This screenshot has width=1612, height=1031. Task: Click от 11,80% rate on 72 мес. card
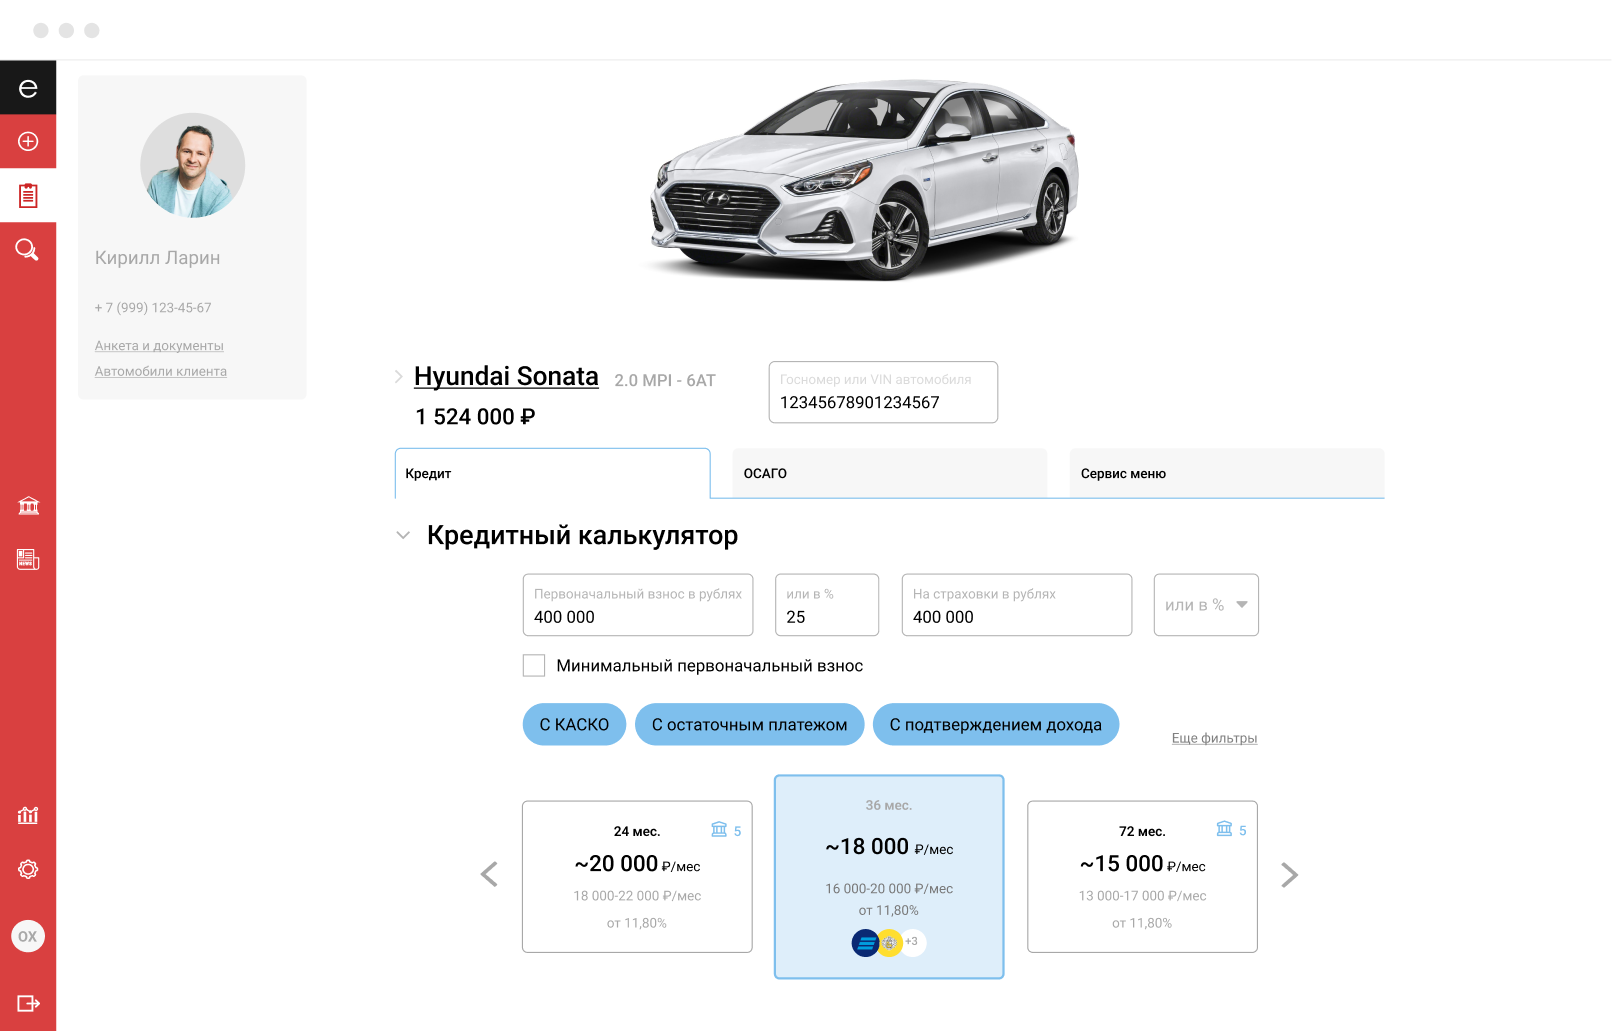click(1142, 923)
